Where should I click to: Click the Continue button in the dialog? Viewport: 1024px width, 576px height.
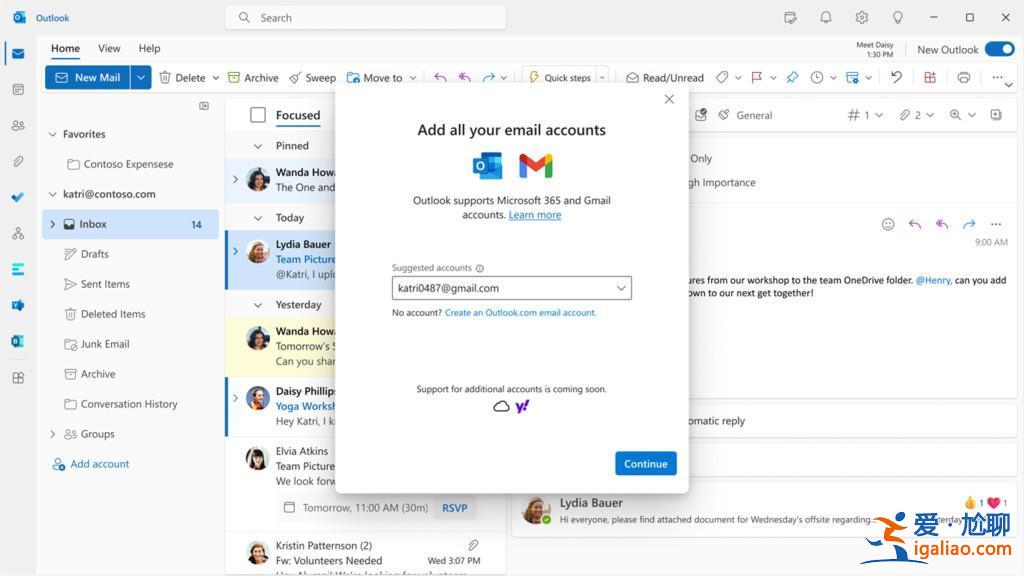click(645, 463)
